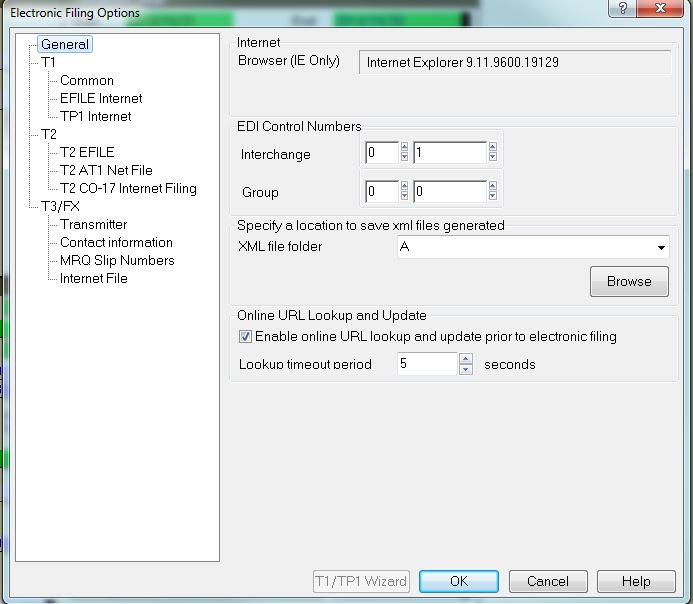
Task: Click the title bar question mark help icon
Action: [x=622, y=8]
